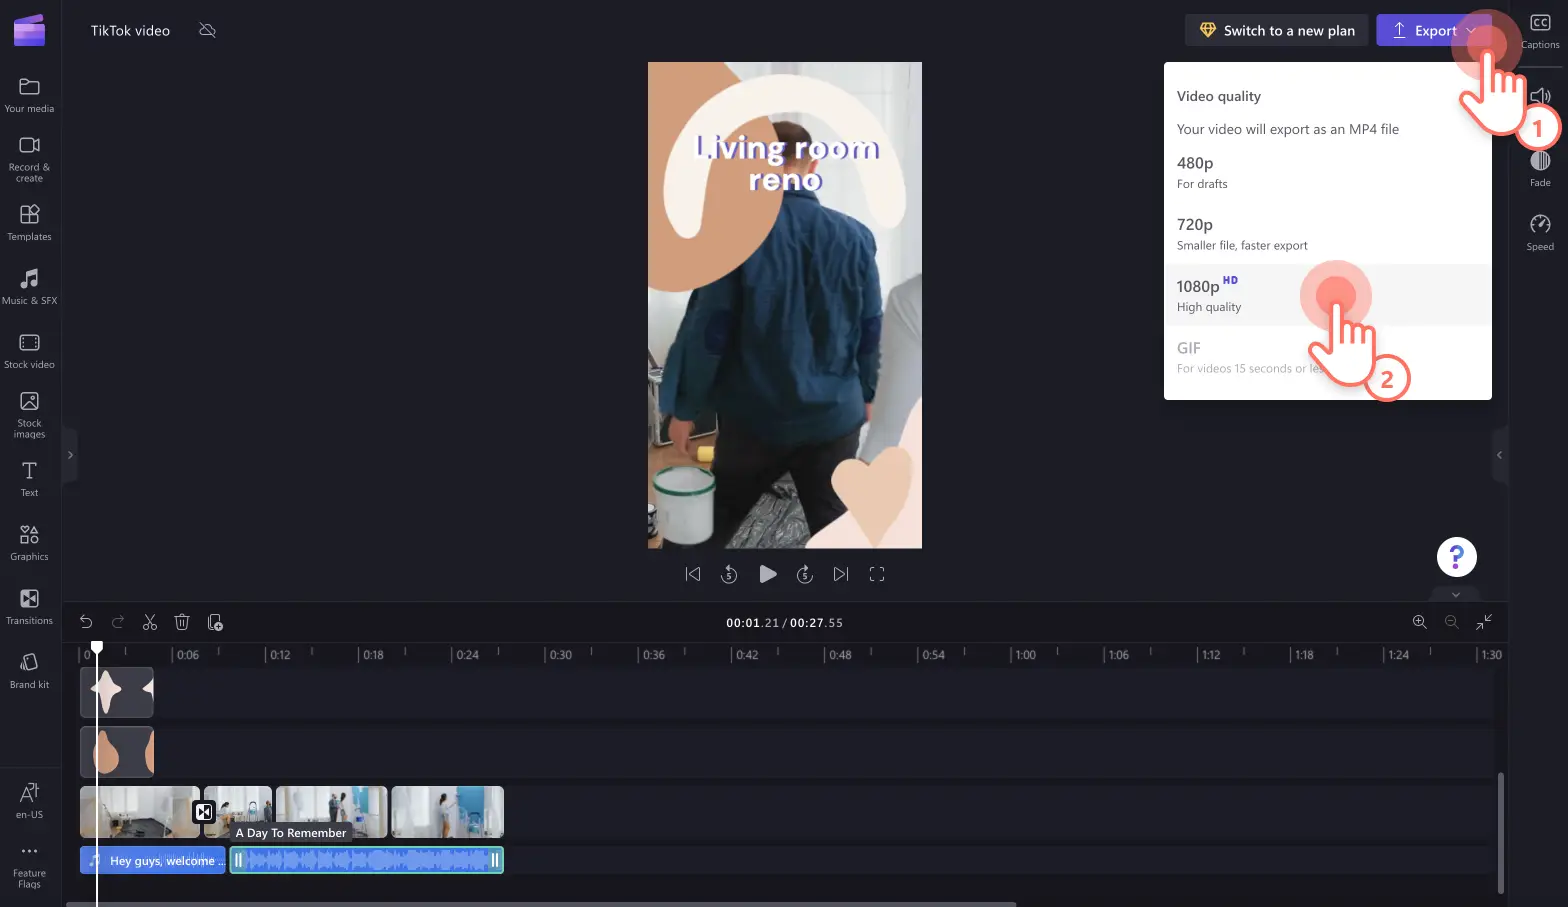Open the Stock images library
Screen dimensions: 1568x907
tap(29, 415)
